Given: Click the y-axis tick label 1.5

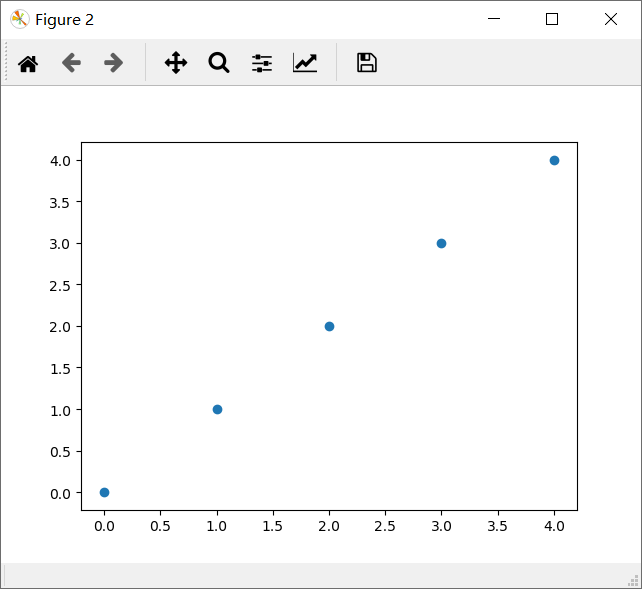Looking at the screenshot, I should coord(60,369).
